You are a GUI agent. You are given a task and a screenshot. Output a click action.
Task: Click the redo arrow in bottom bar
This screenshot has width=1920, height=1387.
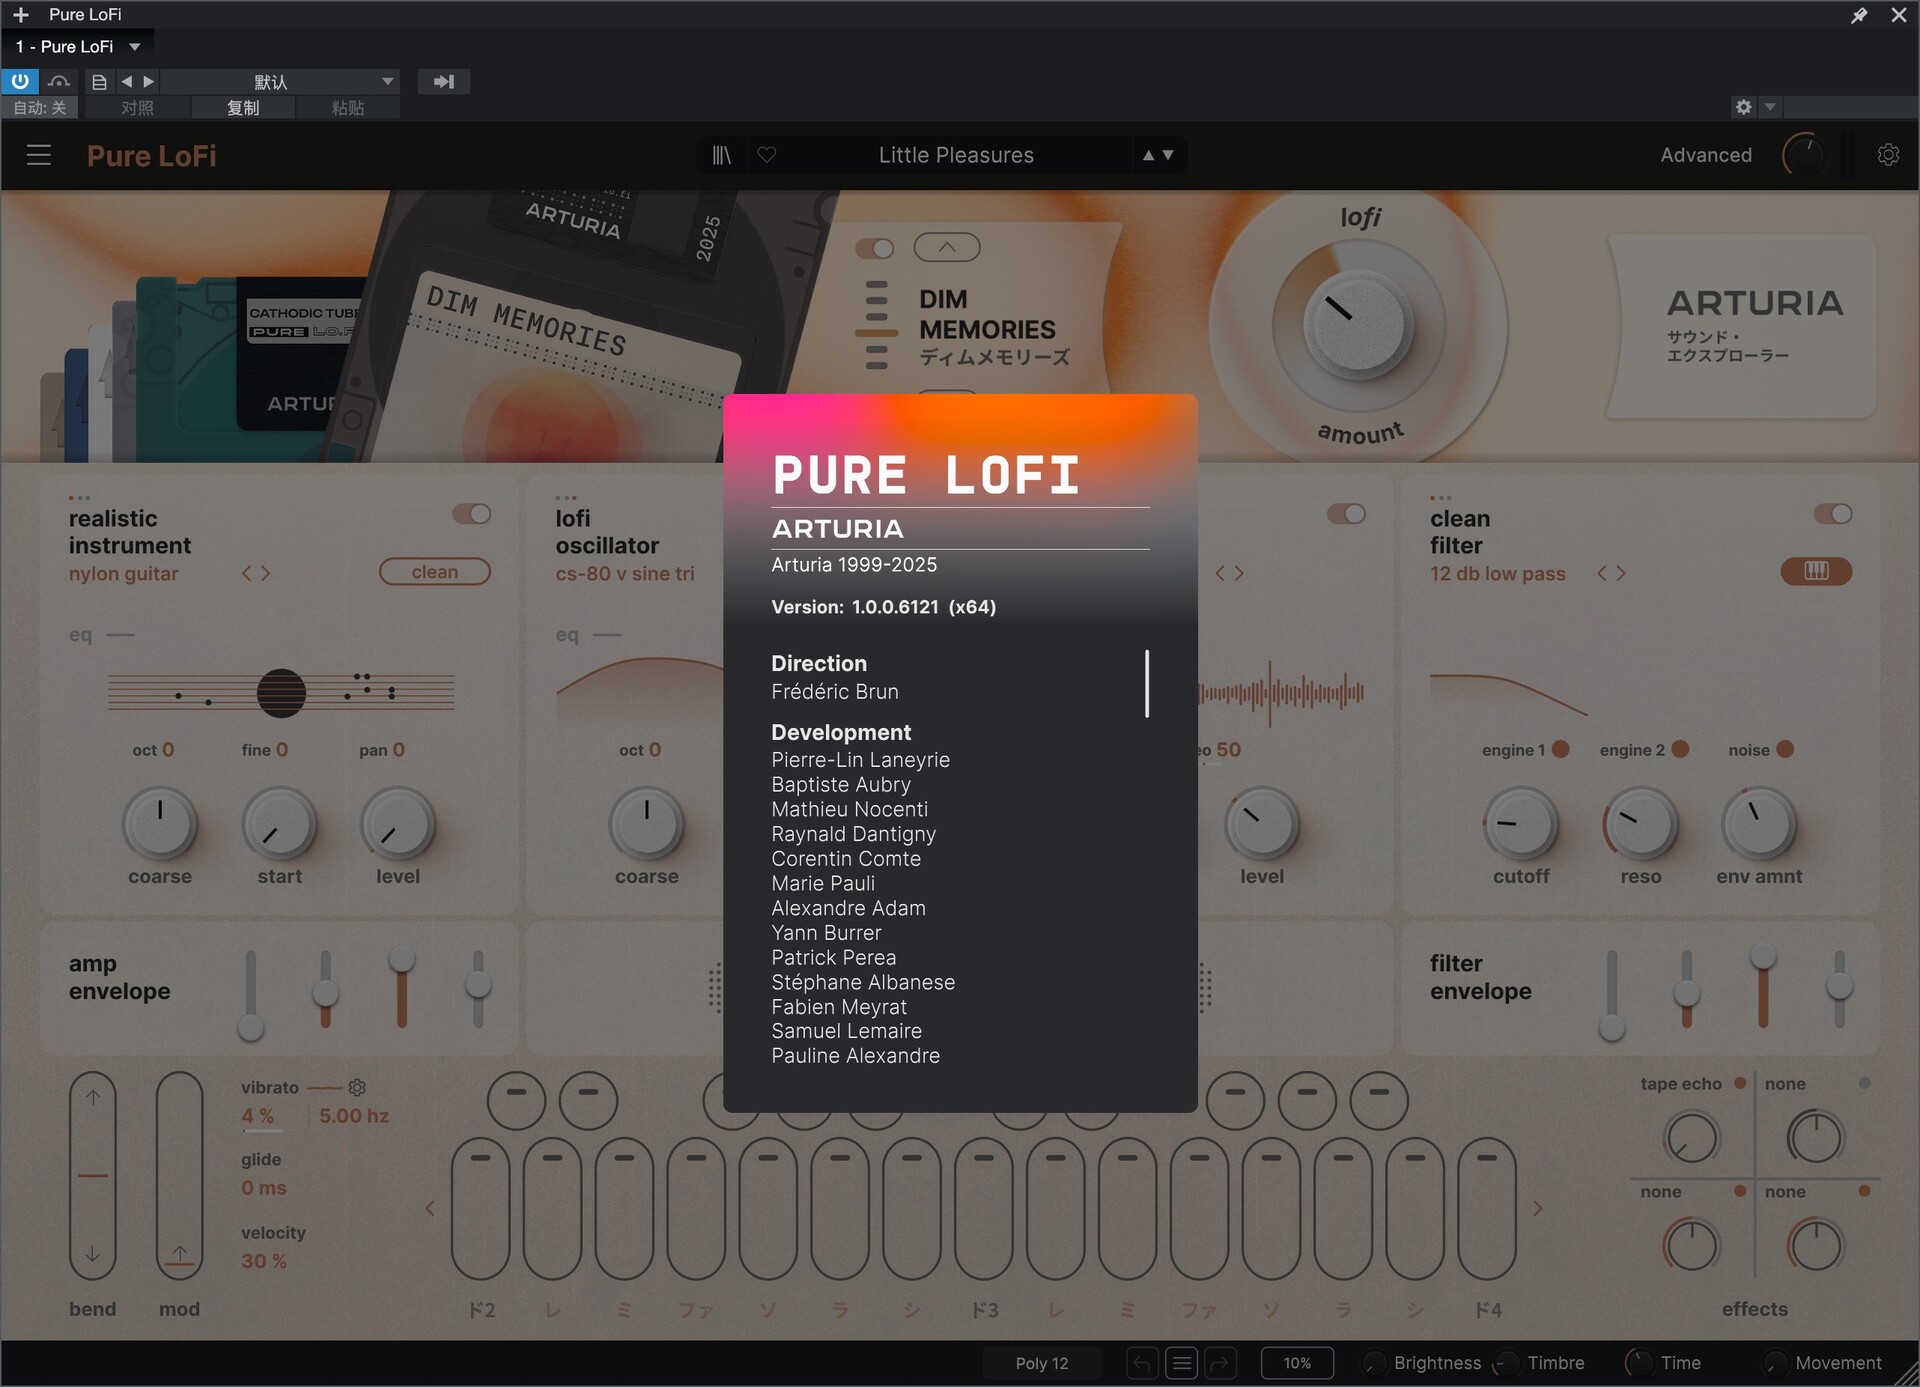[x=1220, y=1363]
